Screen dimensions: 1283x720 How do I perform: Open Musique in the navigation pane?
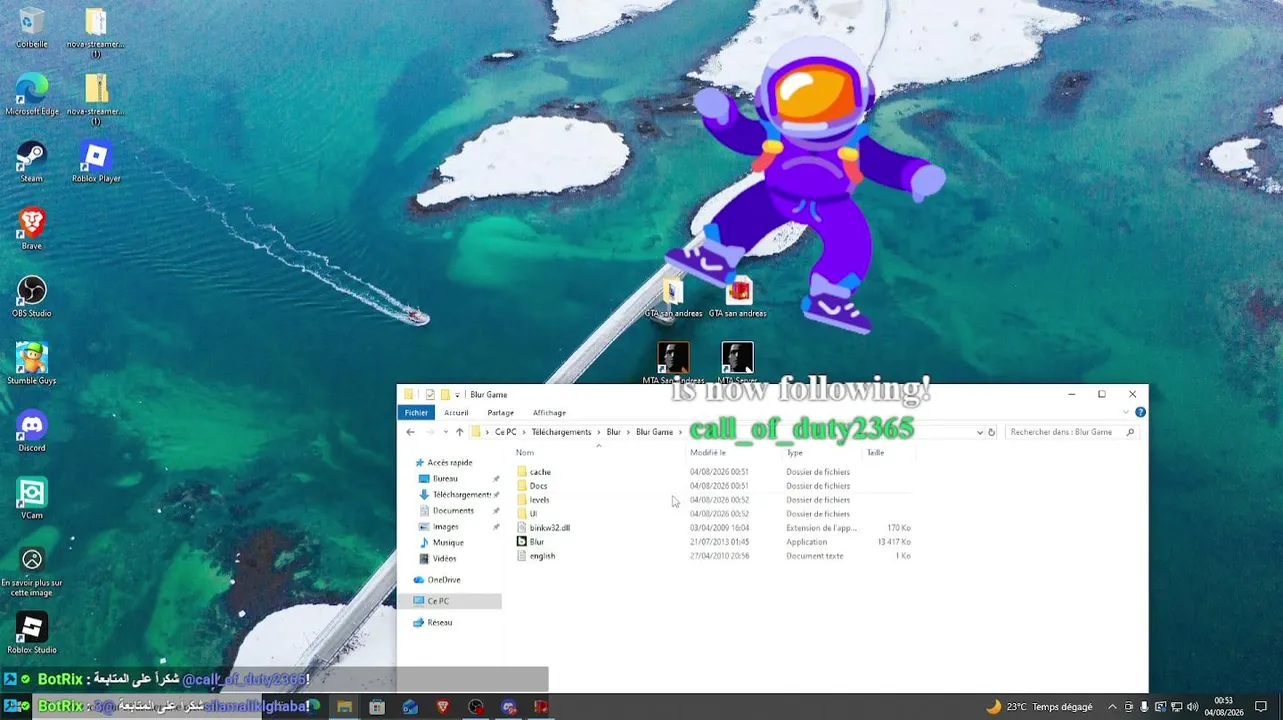pyautogui.click(x=448, y=542)
